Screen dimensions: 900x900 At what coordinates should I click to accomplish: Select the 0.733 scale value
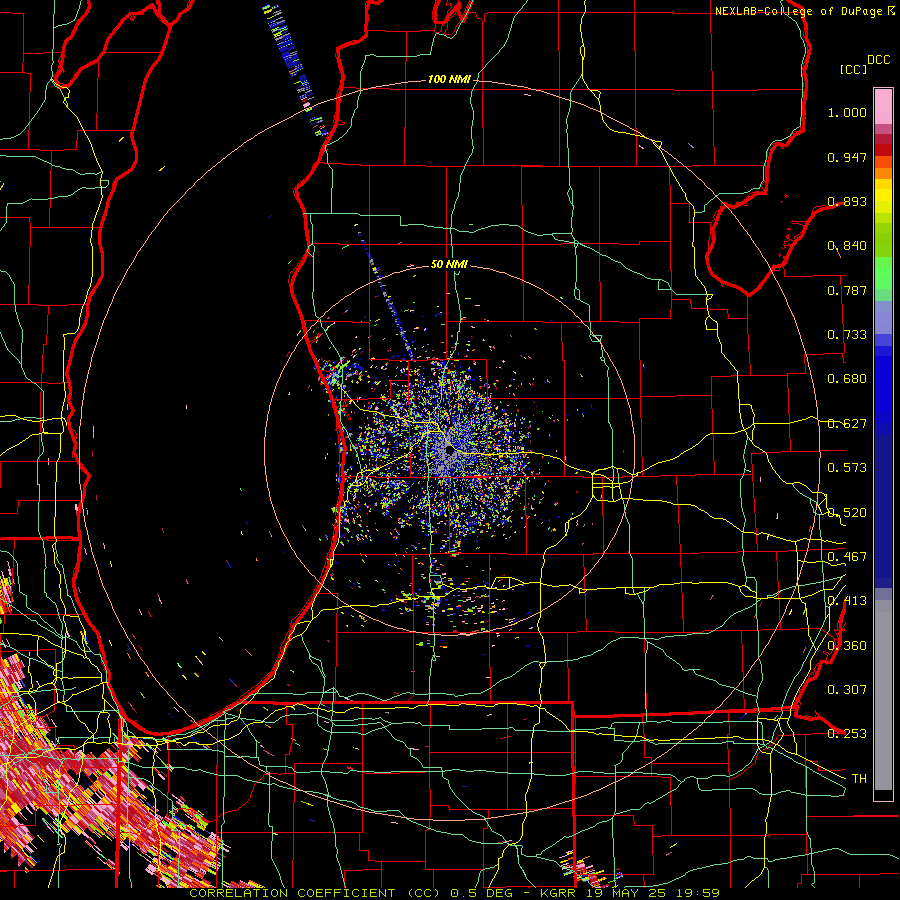click(847, 335)
